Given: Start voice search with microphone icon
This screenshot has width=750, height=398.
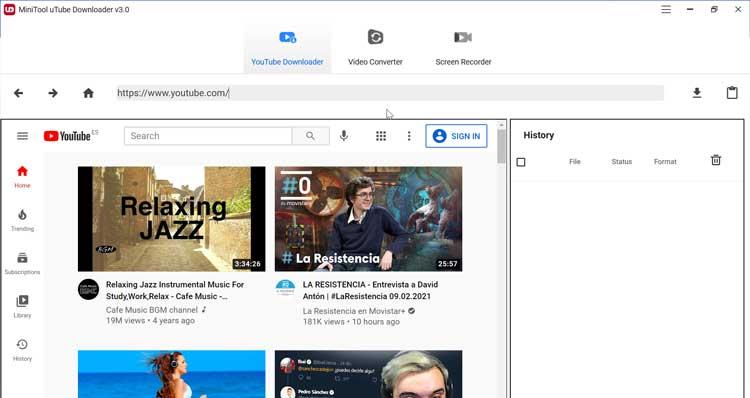Looking at the screenshot, I should click(343, 136).
